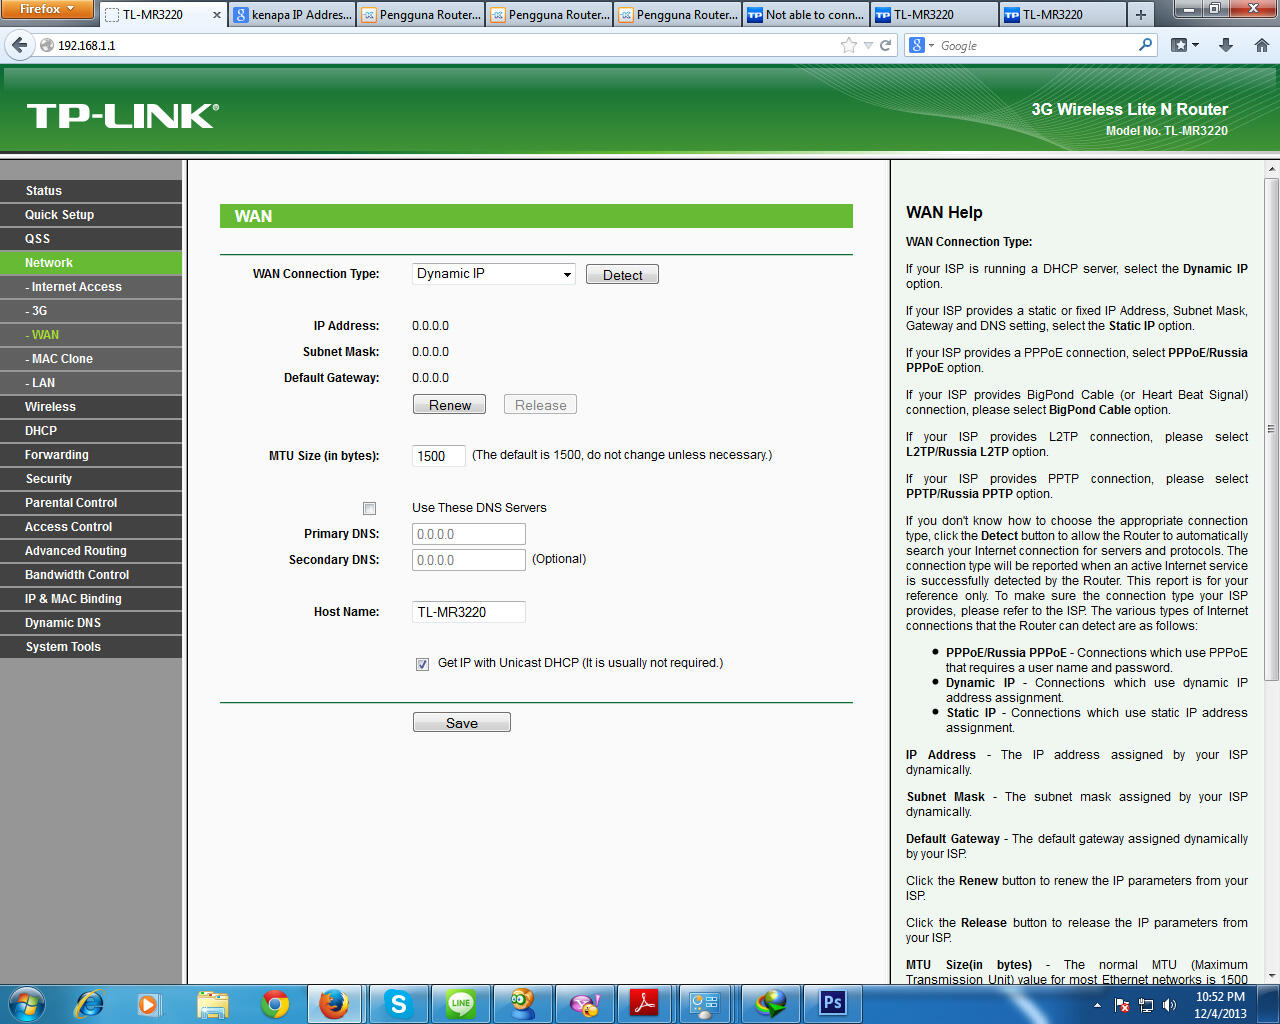The image size is (1280, 1024).
Task: Open LINE messenger from the taskbar
Action: tap(460, 1003)
